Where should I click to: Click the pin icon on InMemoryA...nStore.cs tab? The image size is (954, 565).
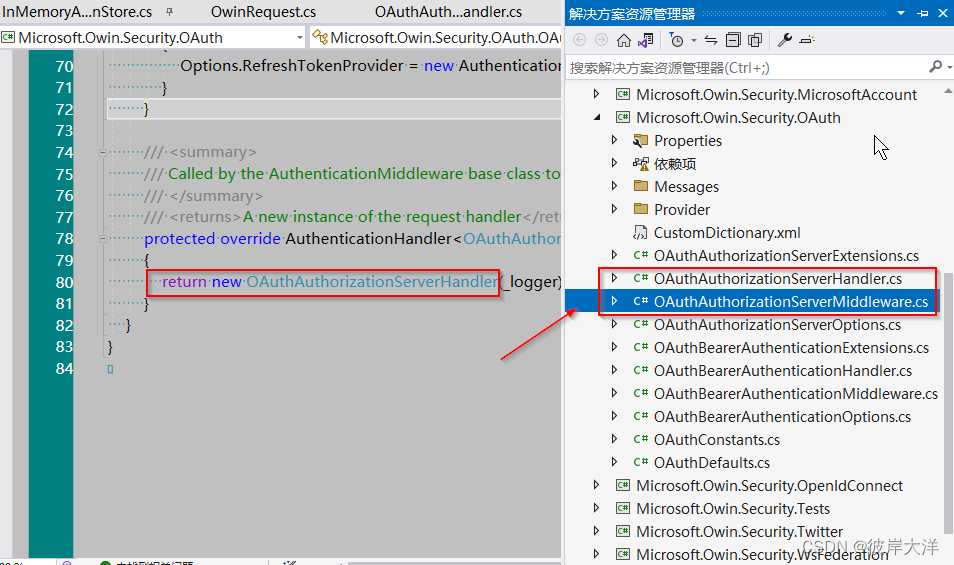170,12
